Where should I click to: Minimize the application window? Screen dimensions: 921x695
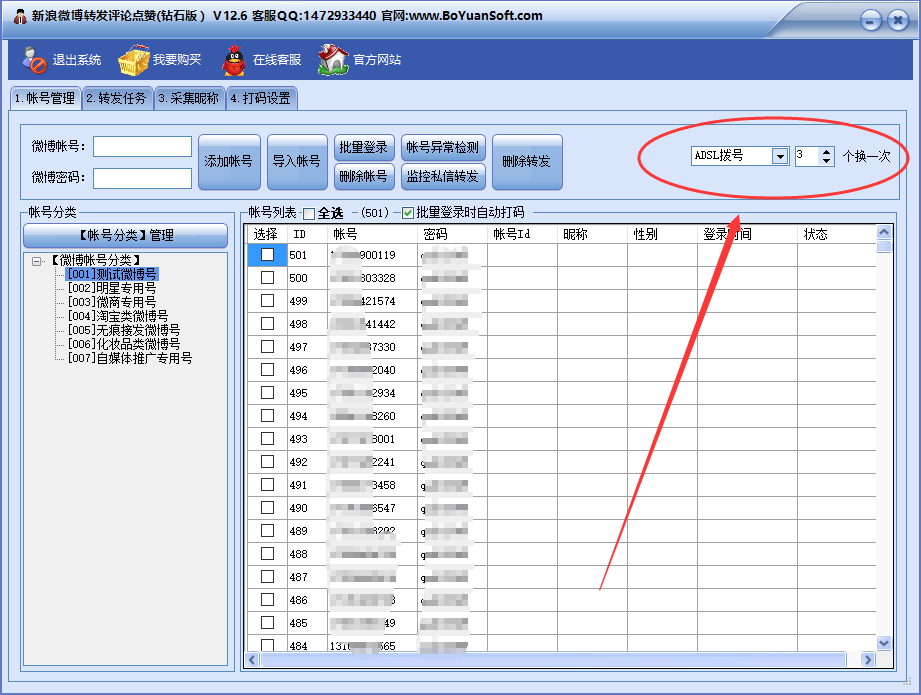click(x=870, y=21)
